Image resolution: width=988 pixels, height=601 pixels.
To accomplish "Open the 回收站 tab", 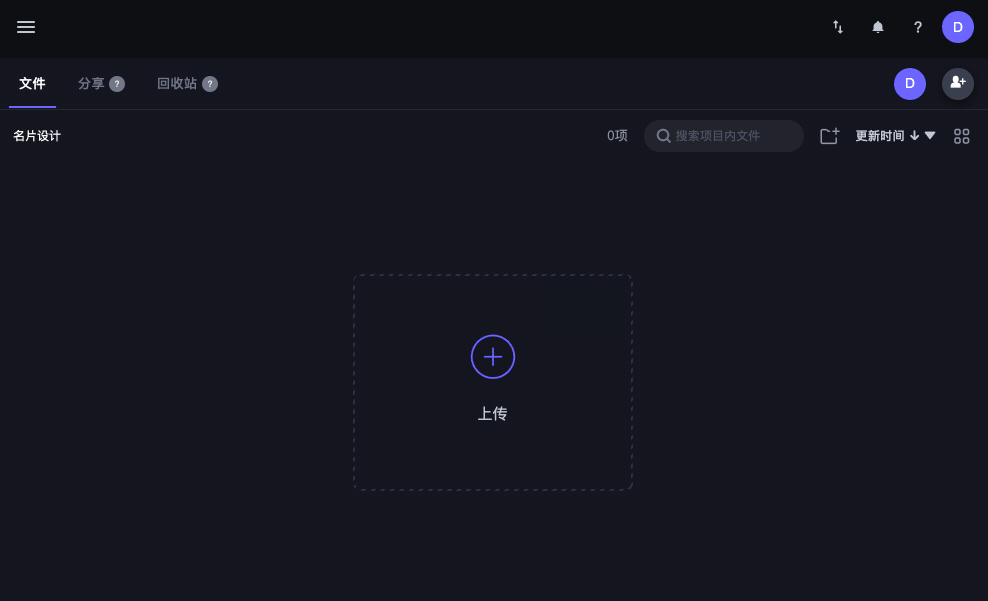I will tap(177, 84).
